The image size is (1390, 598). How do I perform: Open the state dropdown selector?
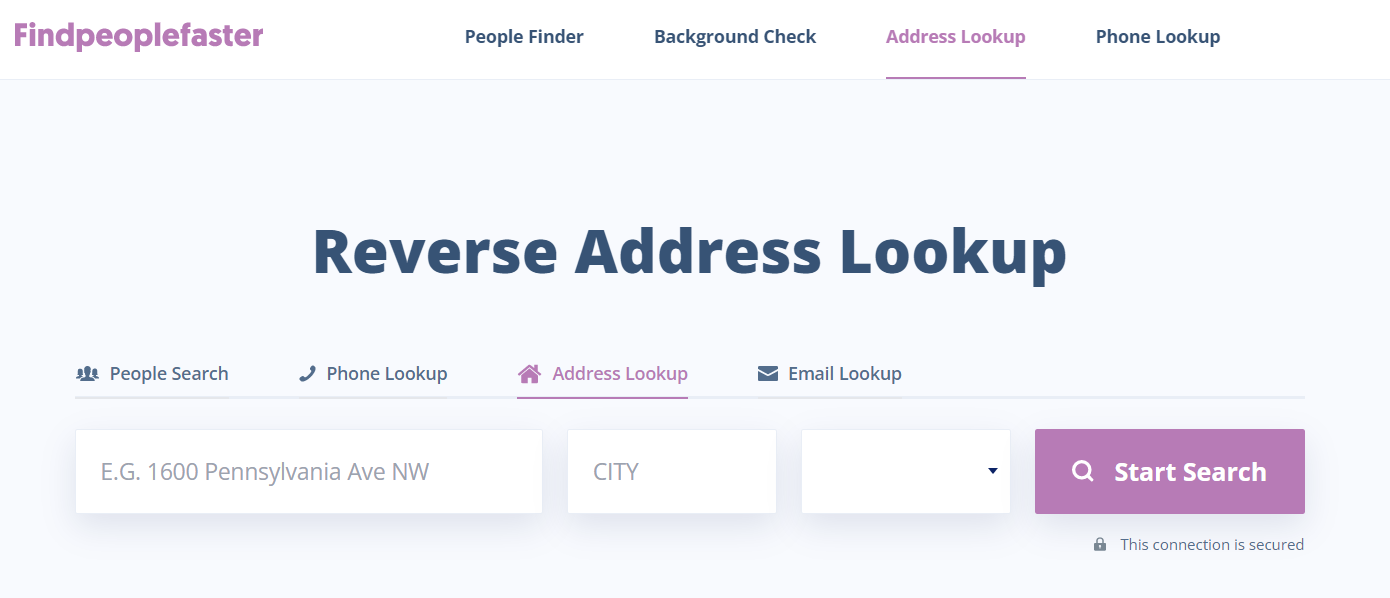[906, 472]
